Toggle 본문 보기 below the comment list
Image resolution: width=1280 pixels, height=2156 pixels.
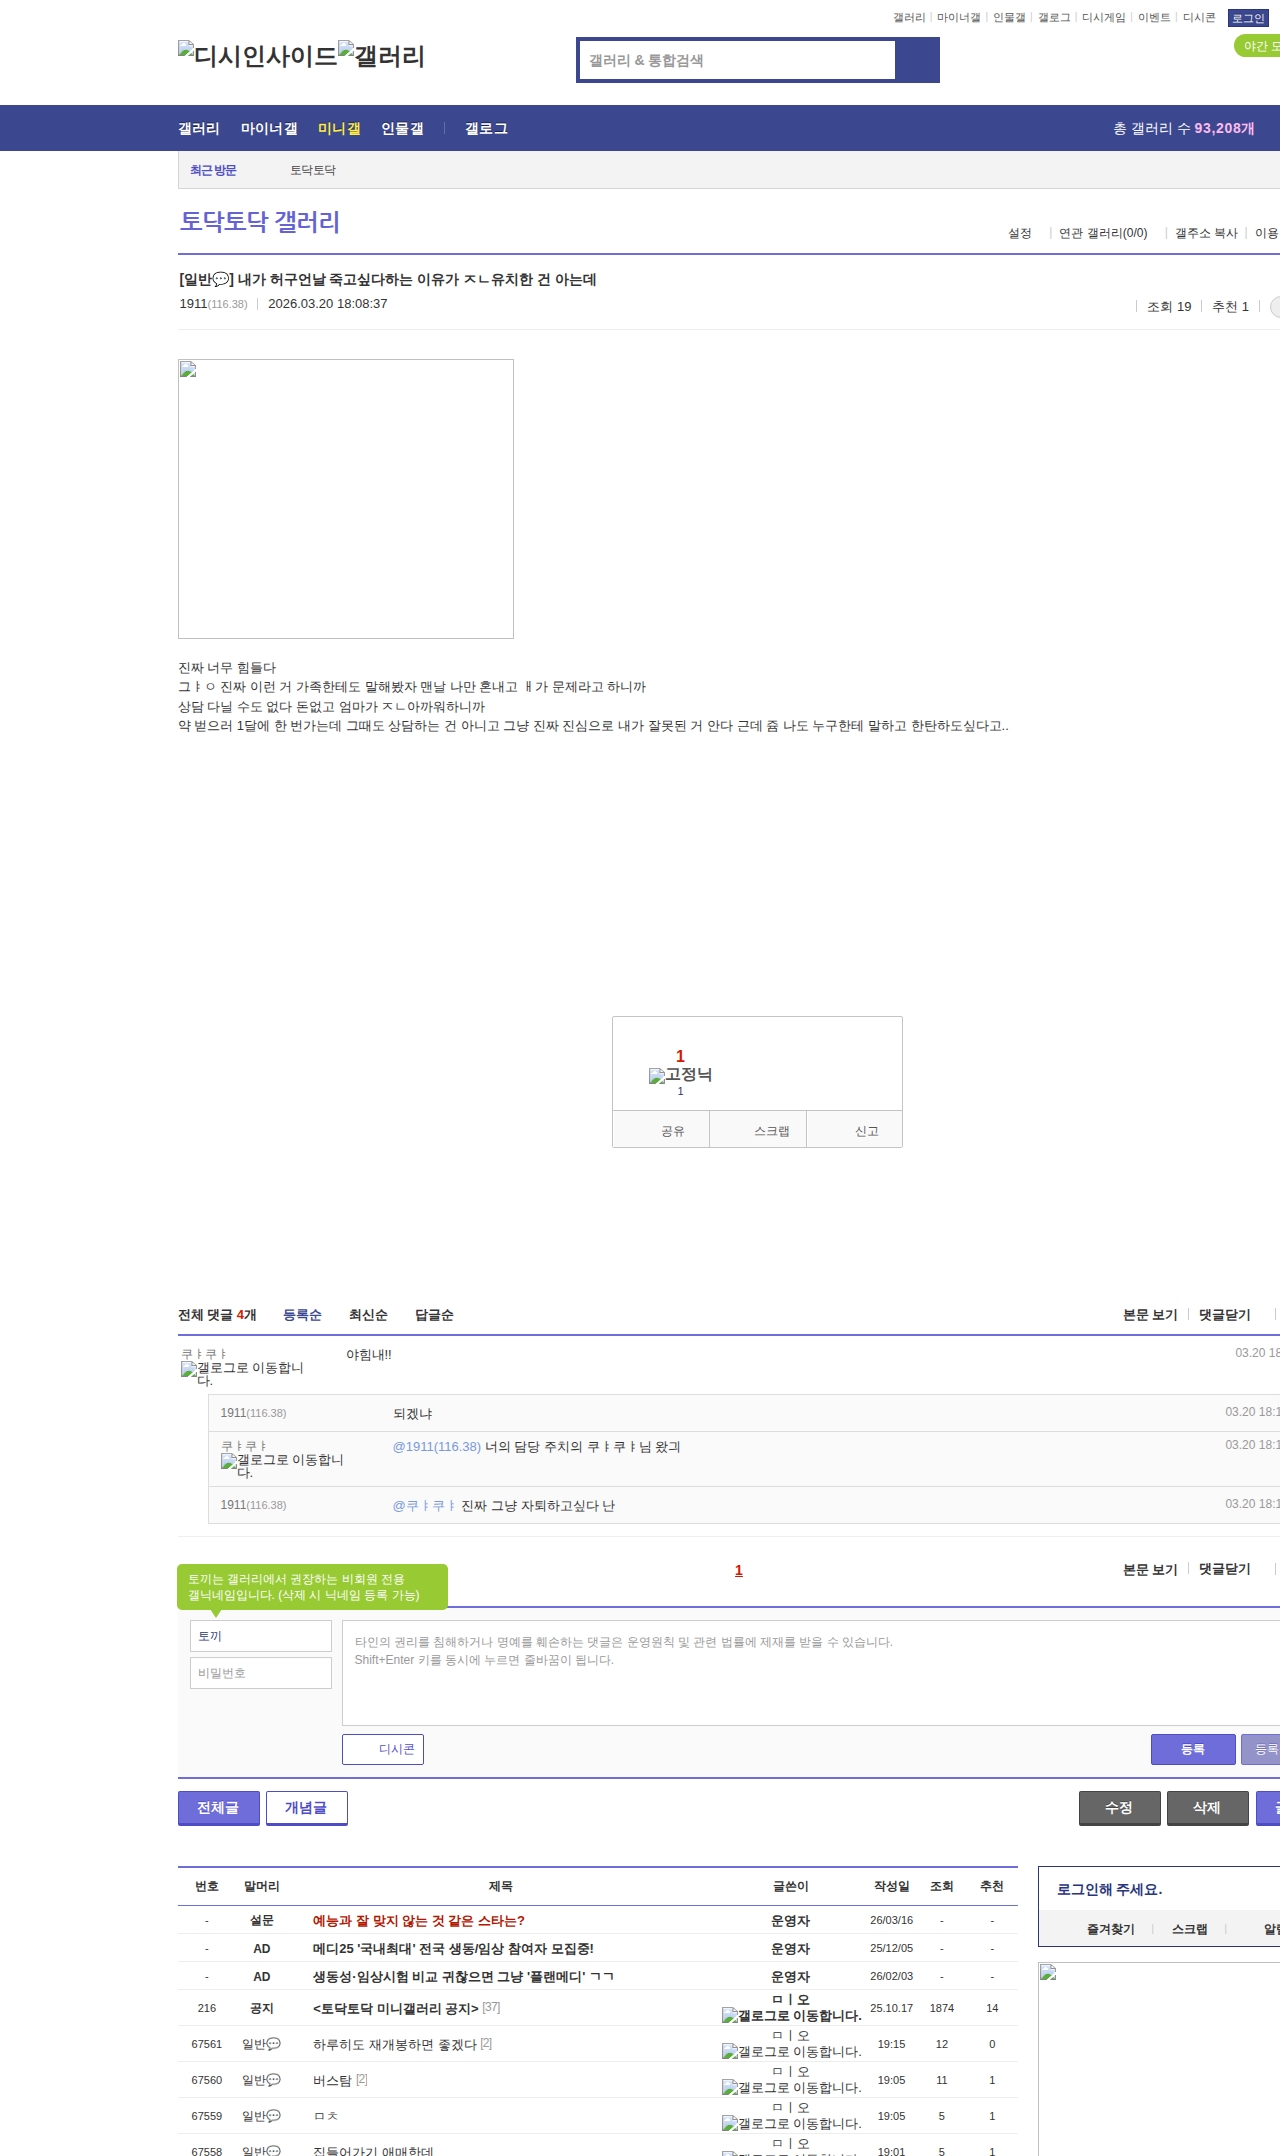[x=1149, y=1569]
